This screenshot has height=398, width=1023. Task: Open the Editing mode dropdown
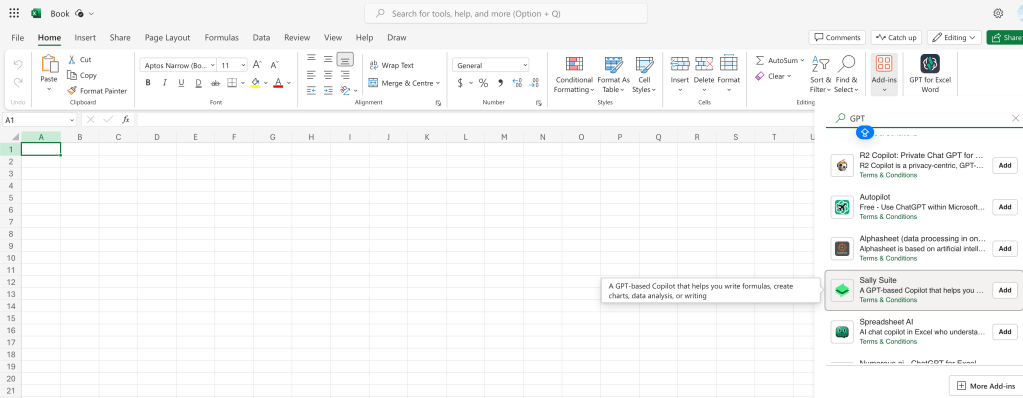pos(954,37)
